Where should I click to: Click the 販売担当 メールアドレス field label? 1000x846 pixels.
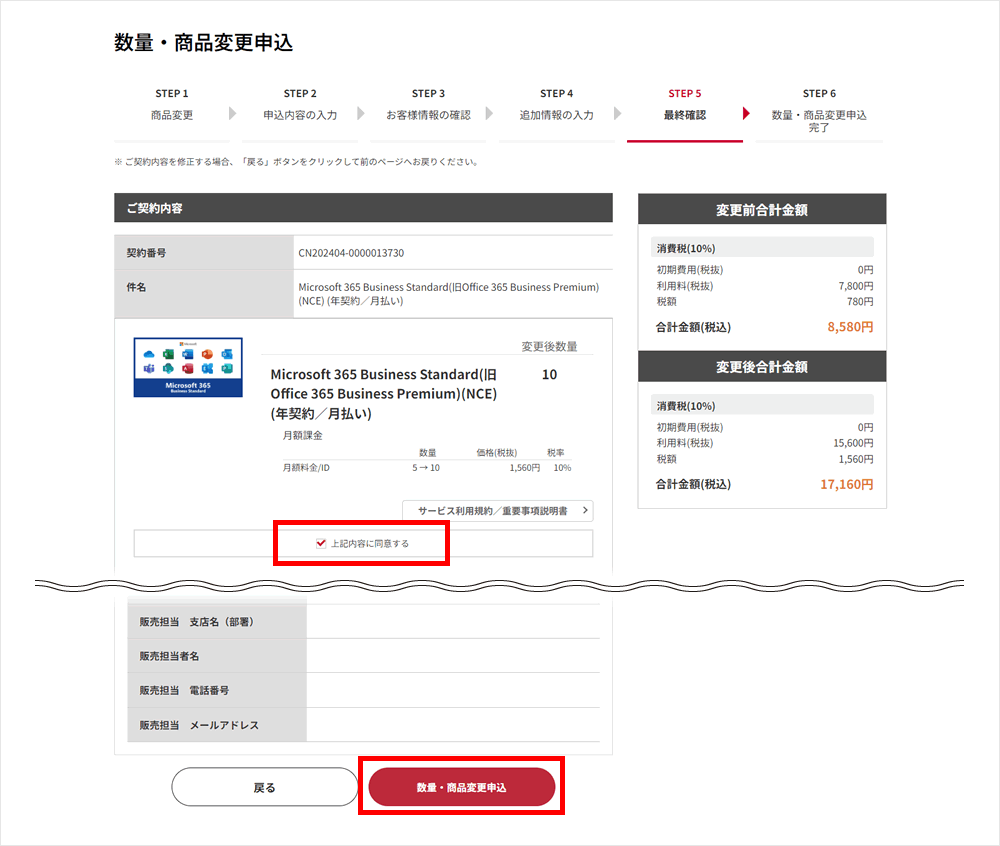[x=199, y=726]
